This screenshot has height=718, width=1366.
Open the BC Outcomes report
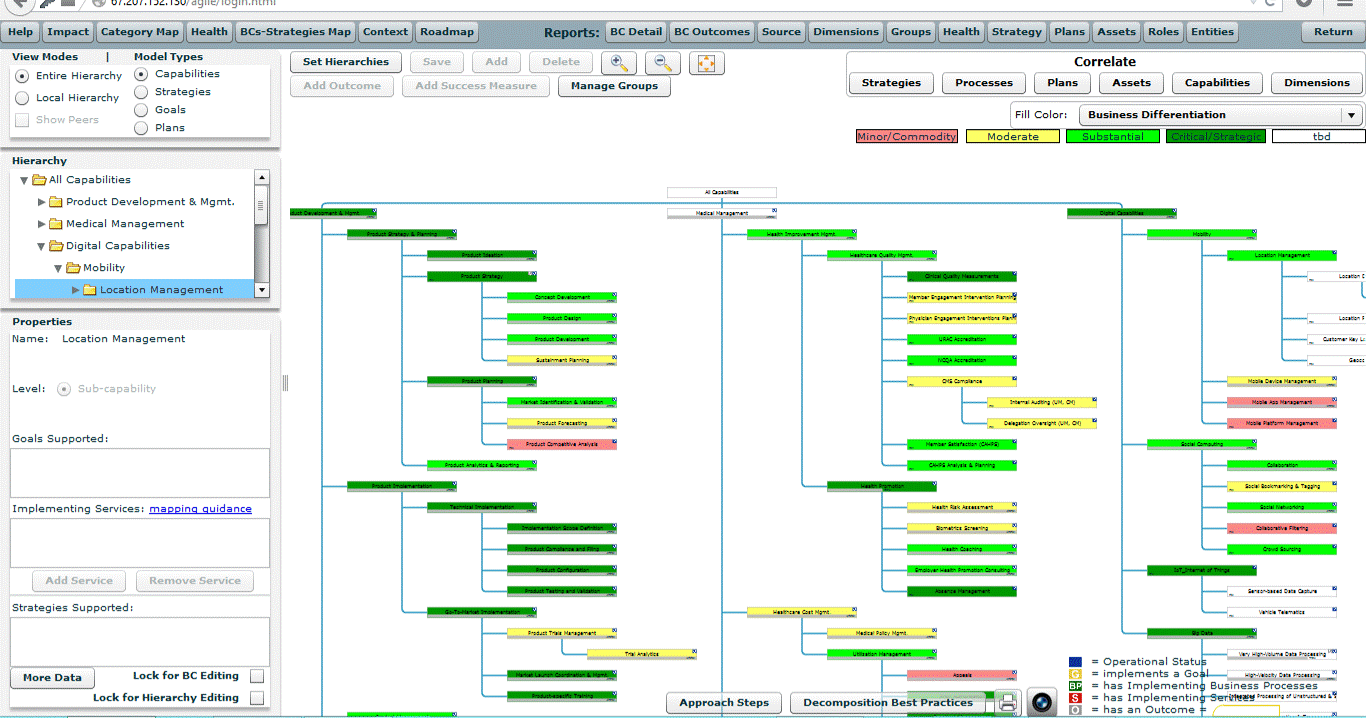(711, 32)
